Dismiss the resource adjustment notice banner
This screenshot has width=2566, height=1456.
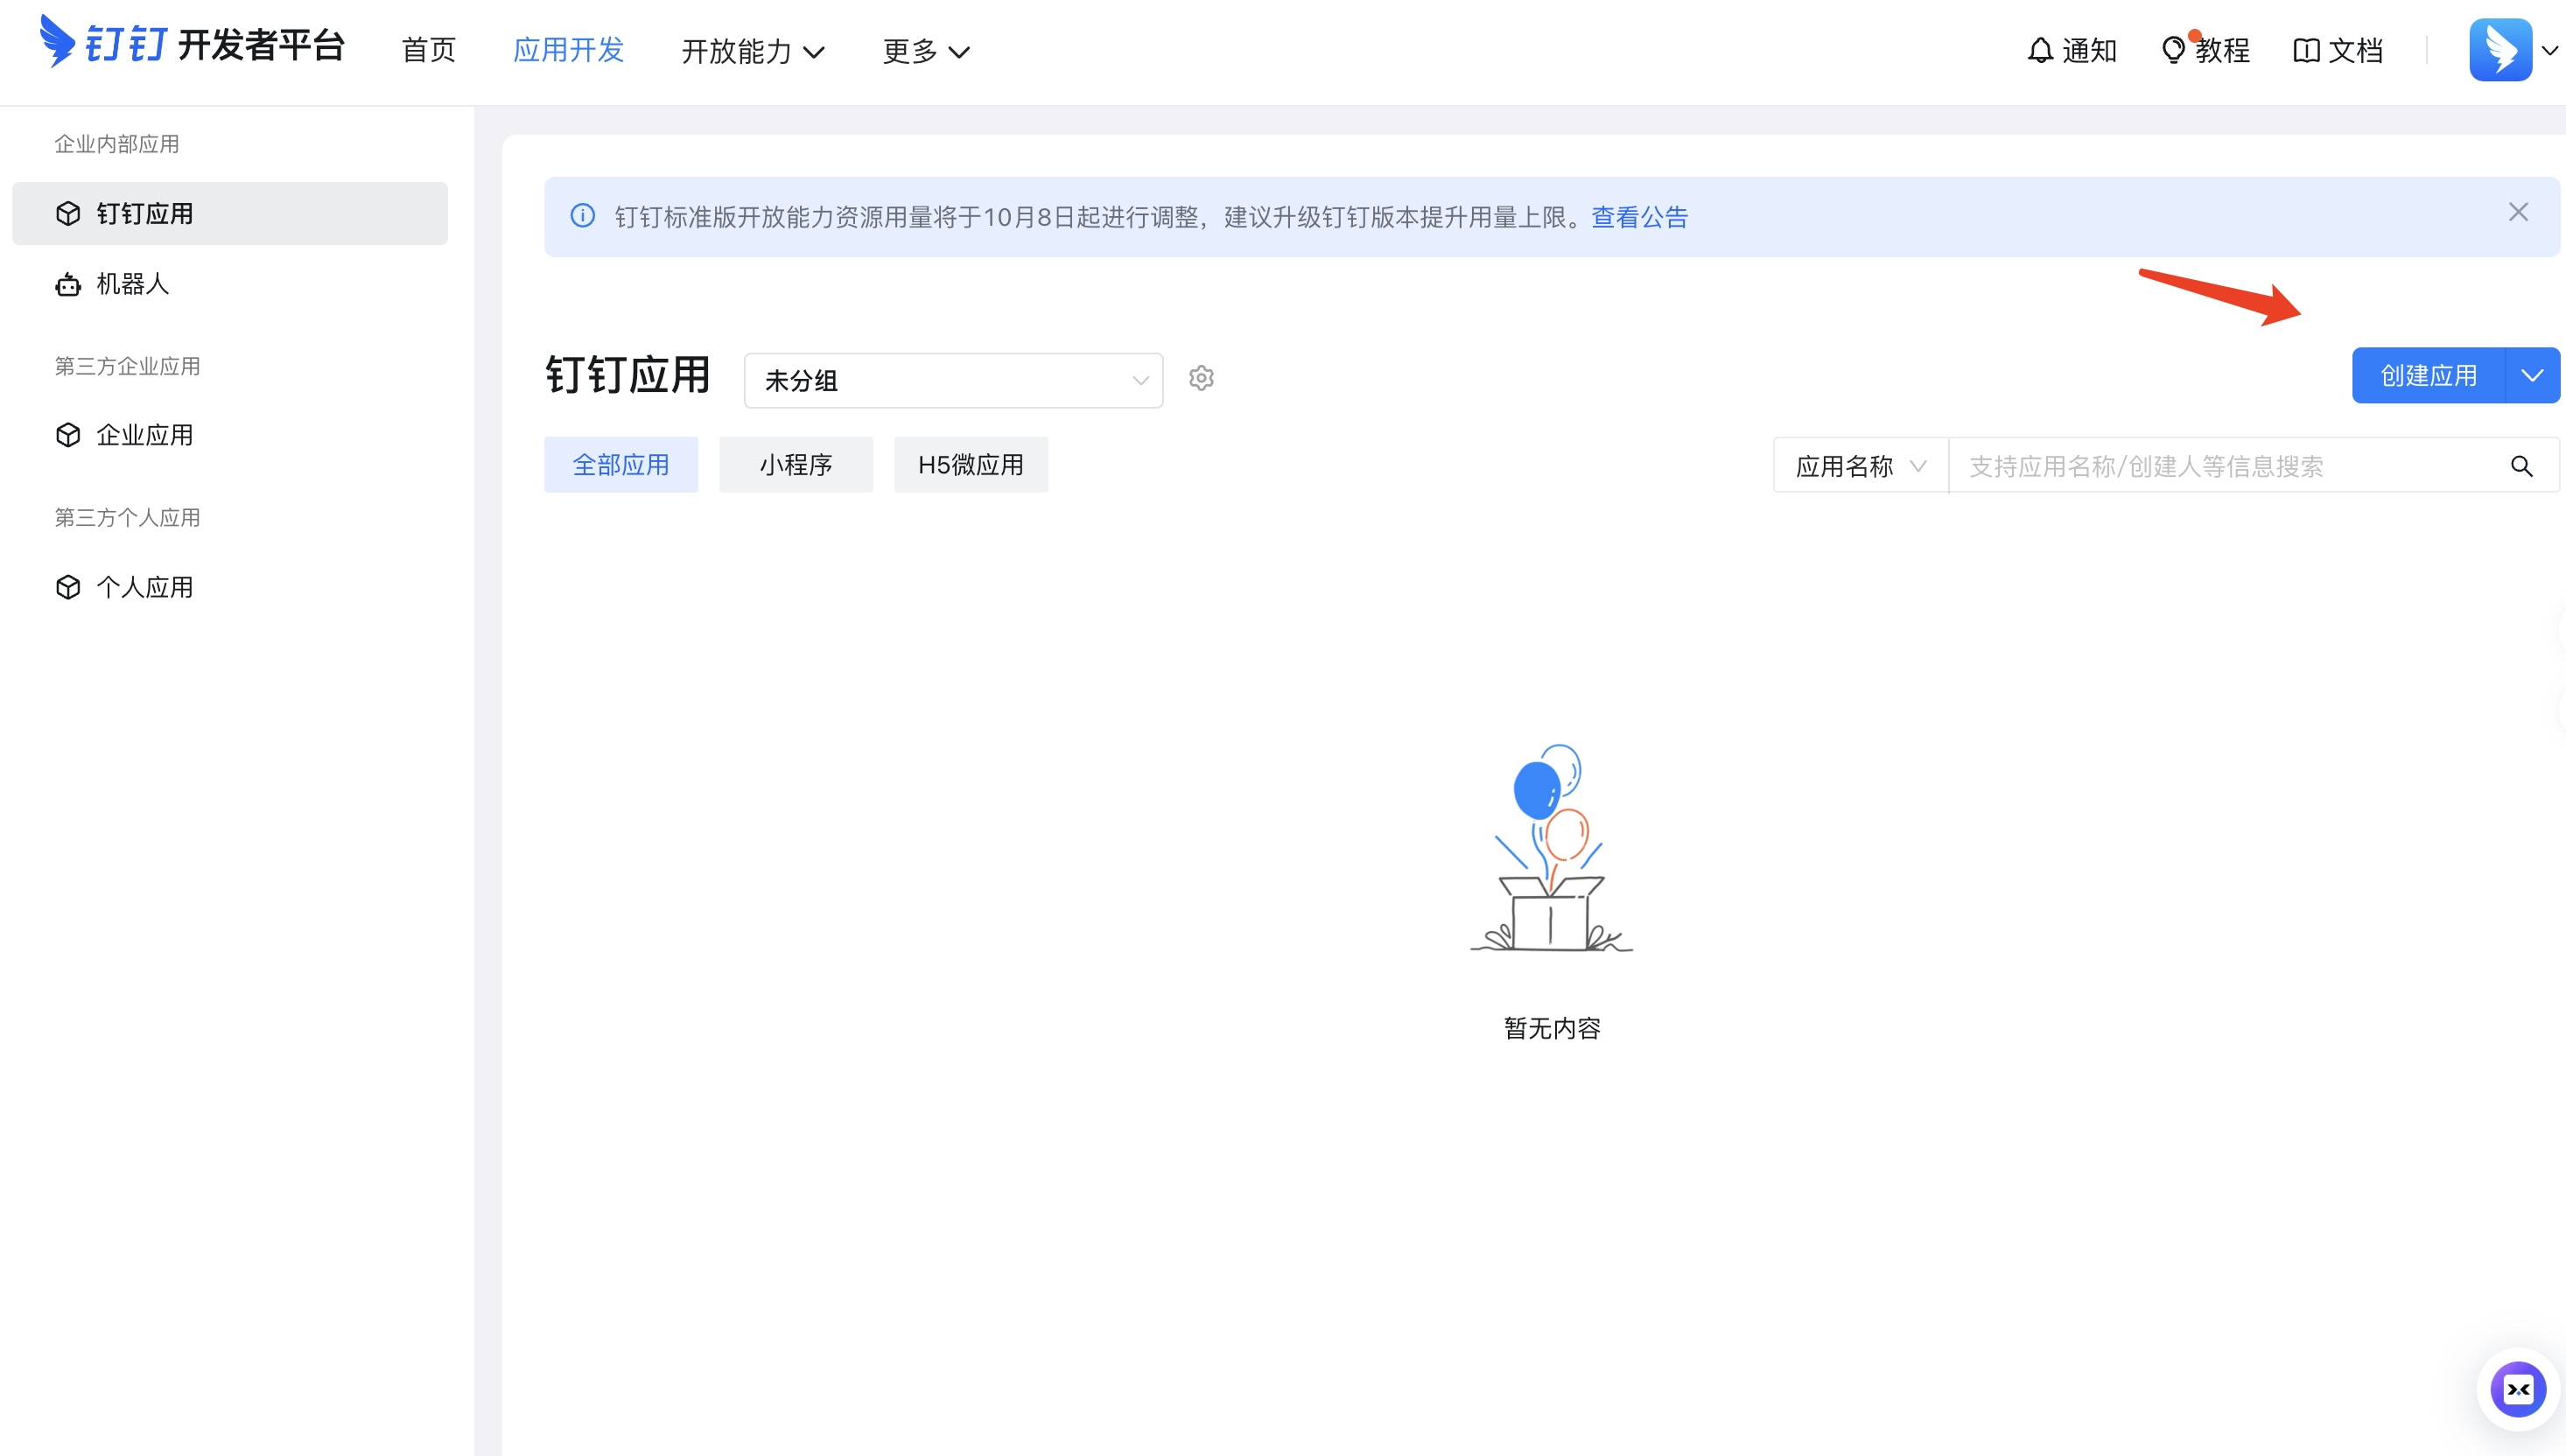pos(2519,212)
